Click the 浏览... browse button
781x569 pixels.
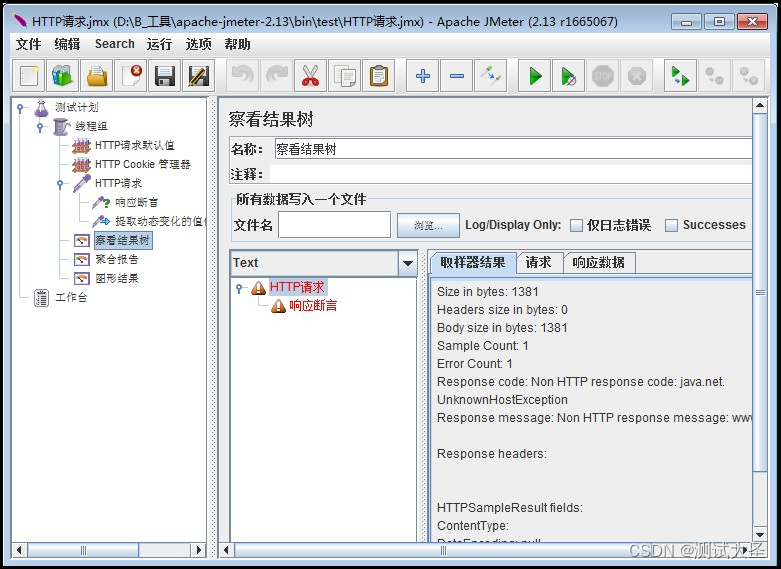click(x=428, y=226)
